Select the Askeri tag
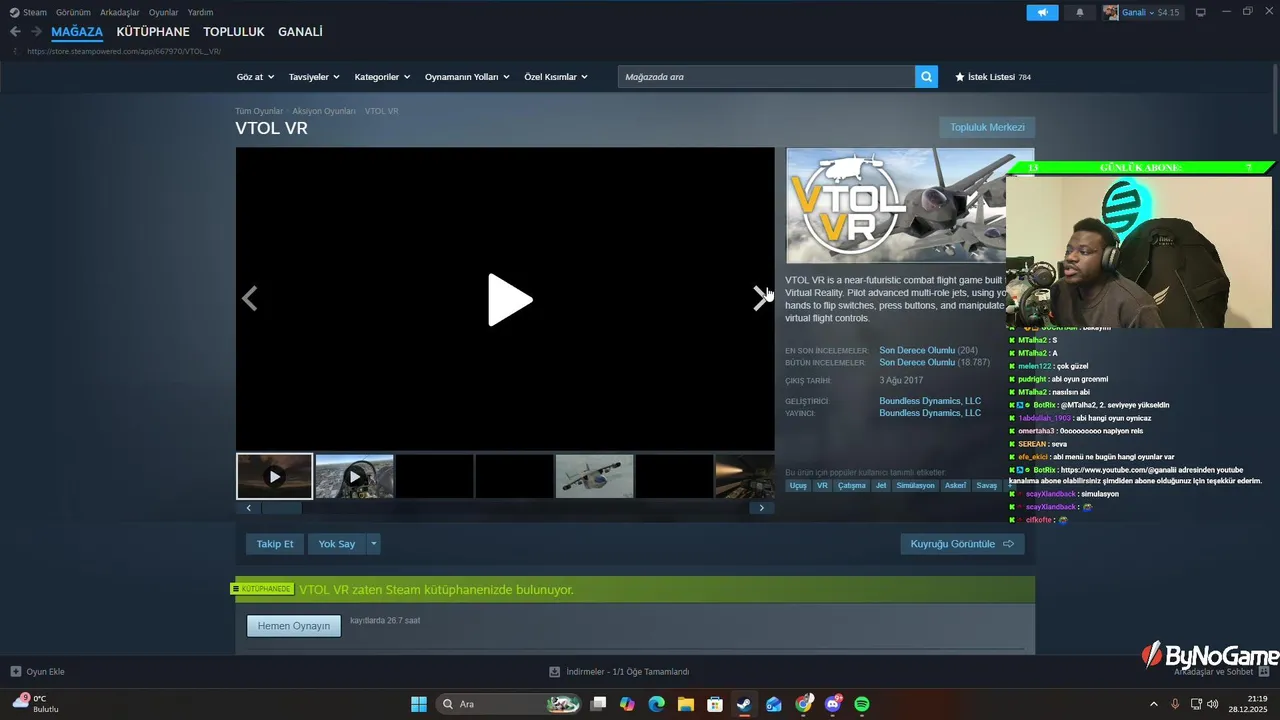 (x=956, y=486)
